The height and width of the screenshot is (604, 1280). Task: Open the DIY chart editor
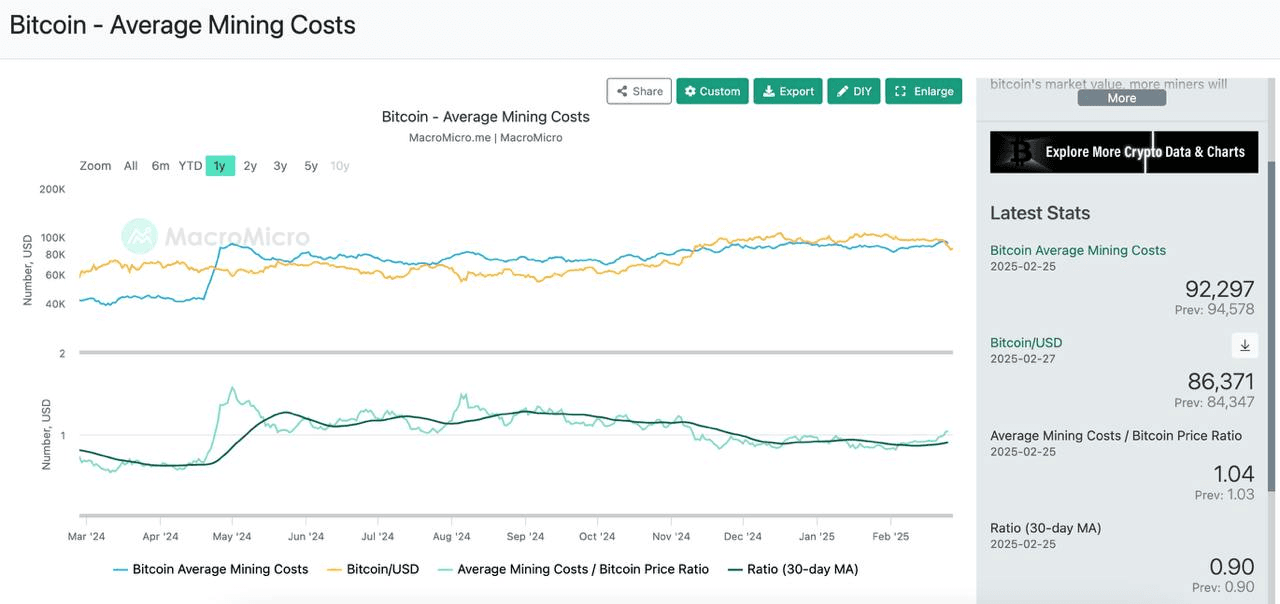854,91
